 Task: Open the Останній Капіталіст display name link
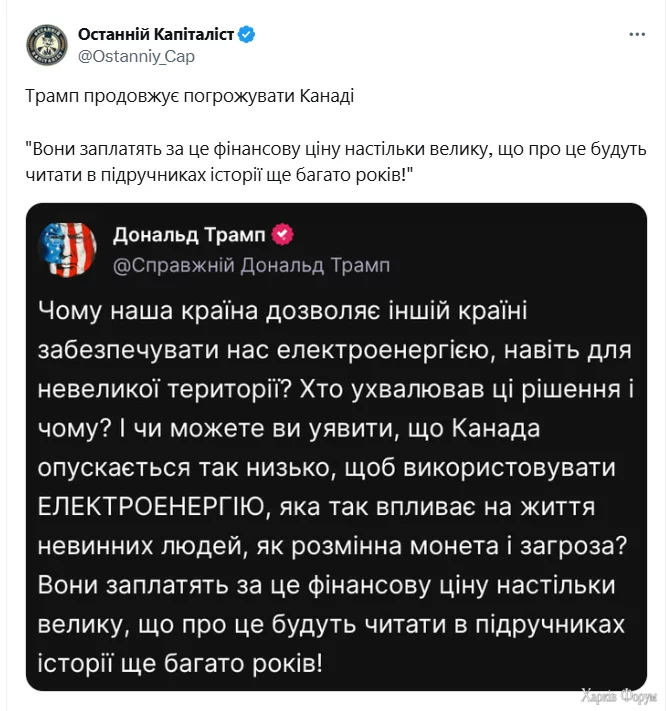[156, 35]
